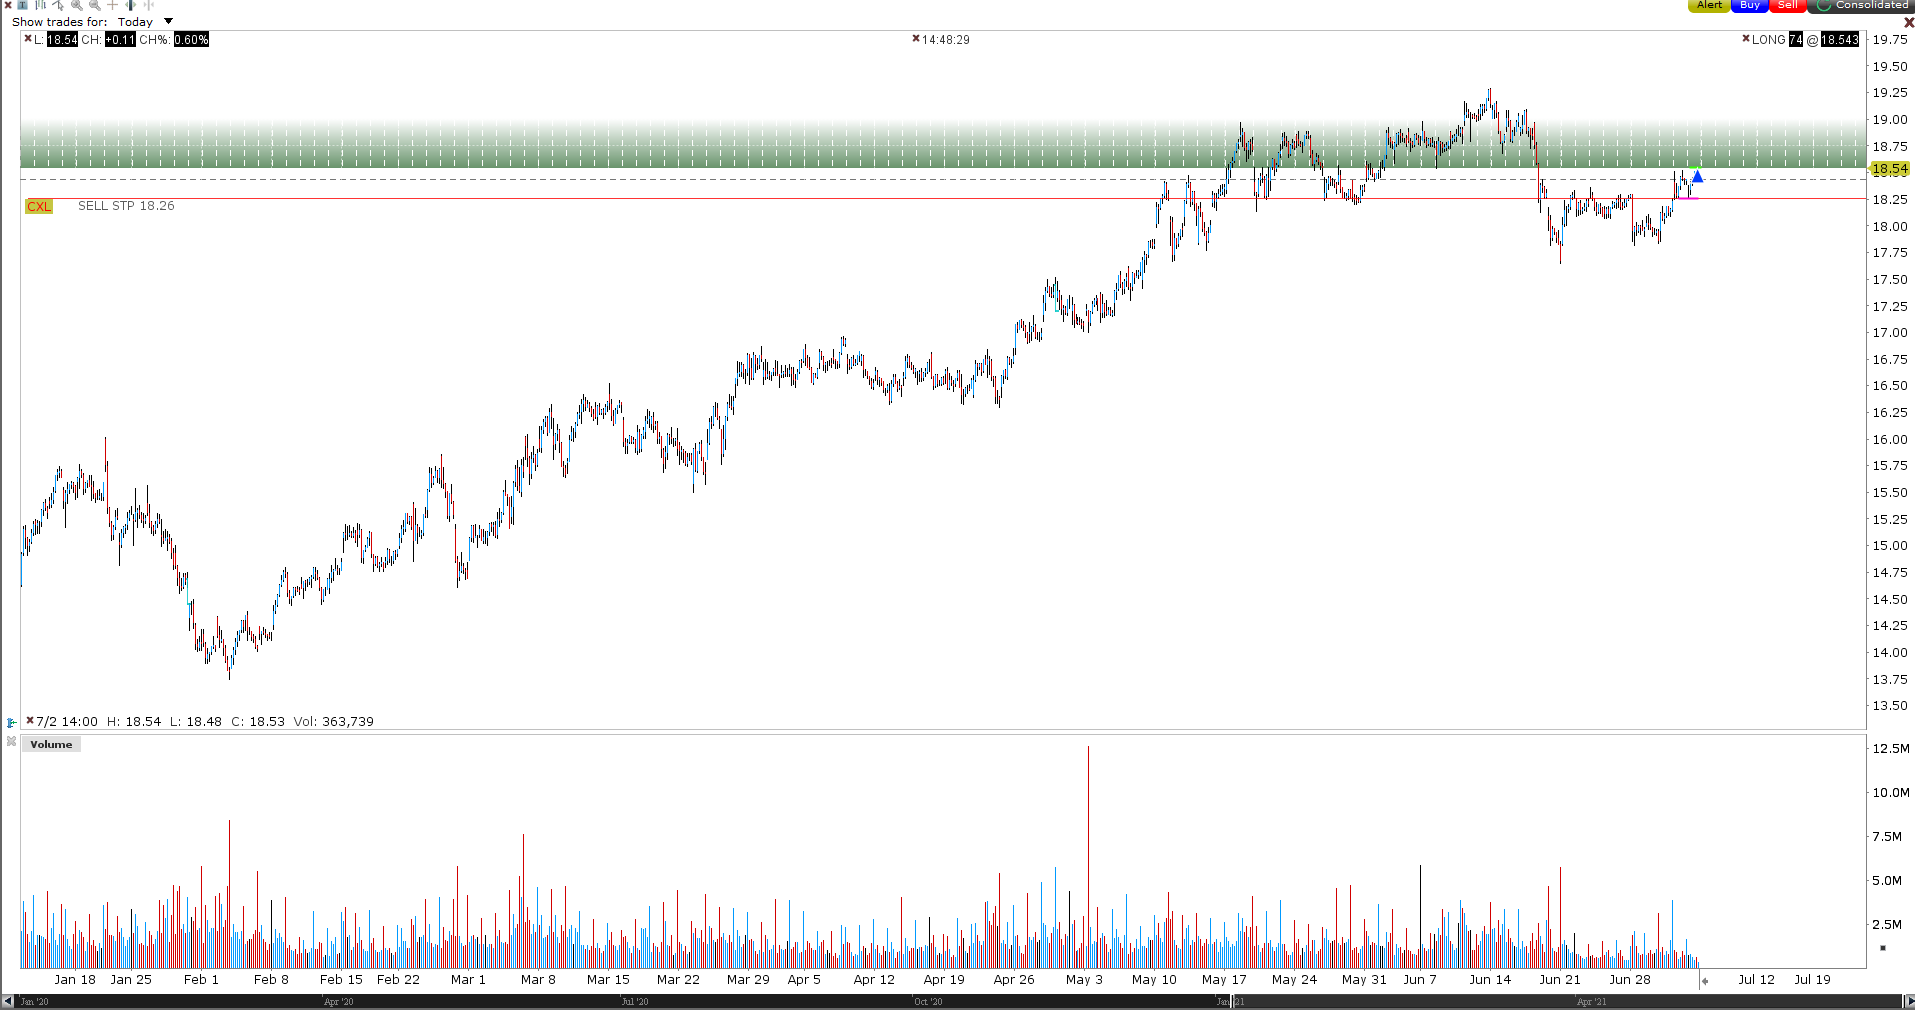Open the chart bar type tool
Screen dimensions: 1915x1010
pyautogui.click(x=40, y=5)
